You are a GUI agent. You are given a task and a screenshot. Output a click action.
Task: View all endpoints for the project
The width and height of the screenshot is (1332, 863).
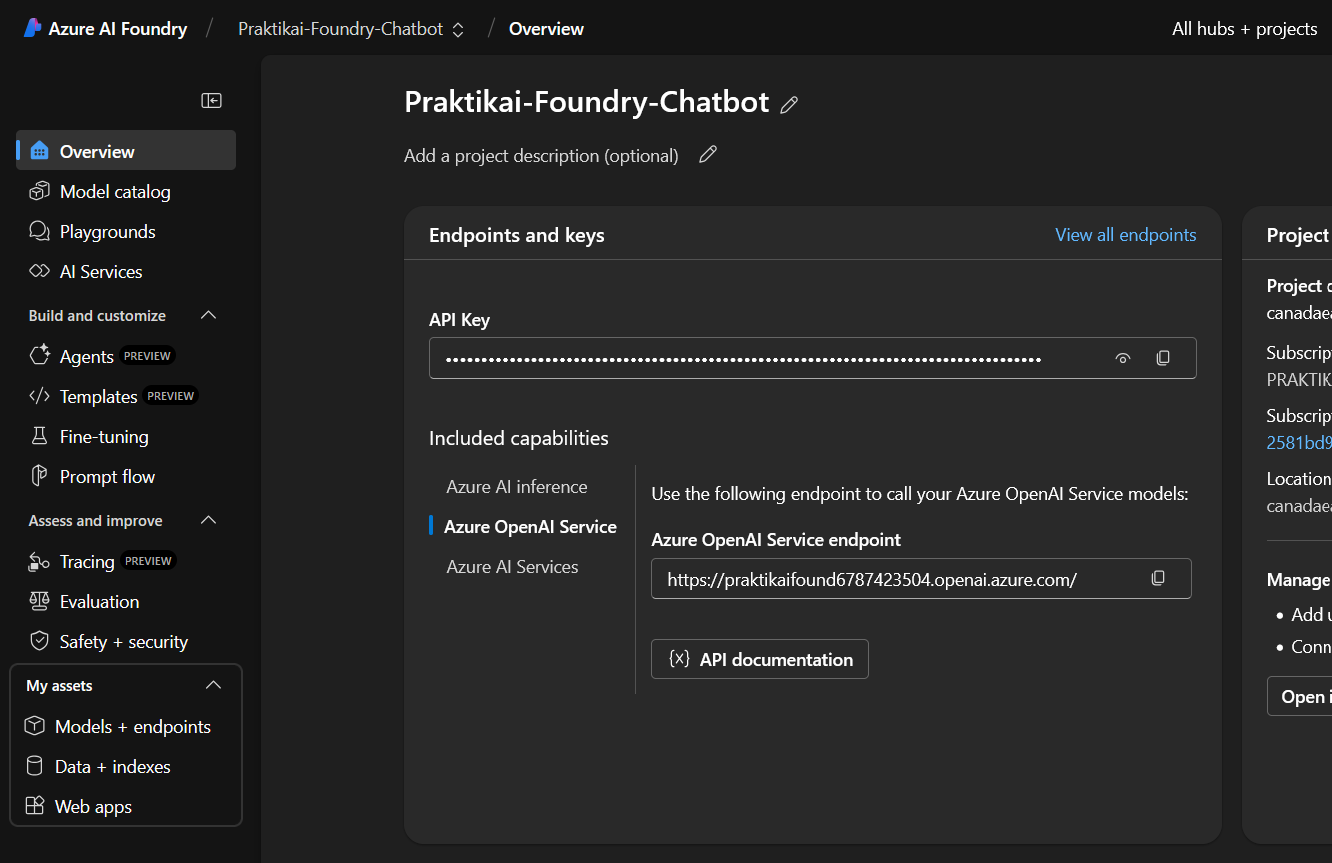(x=1125, y=234)
